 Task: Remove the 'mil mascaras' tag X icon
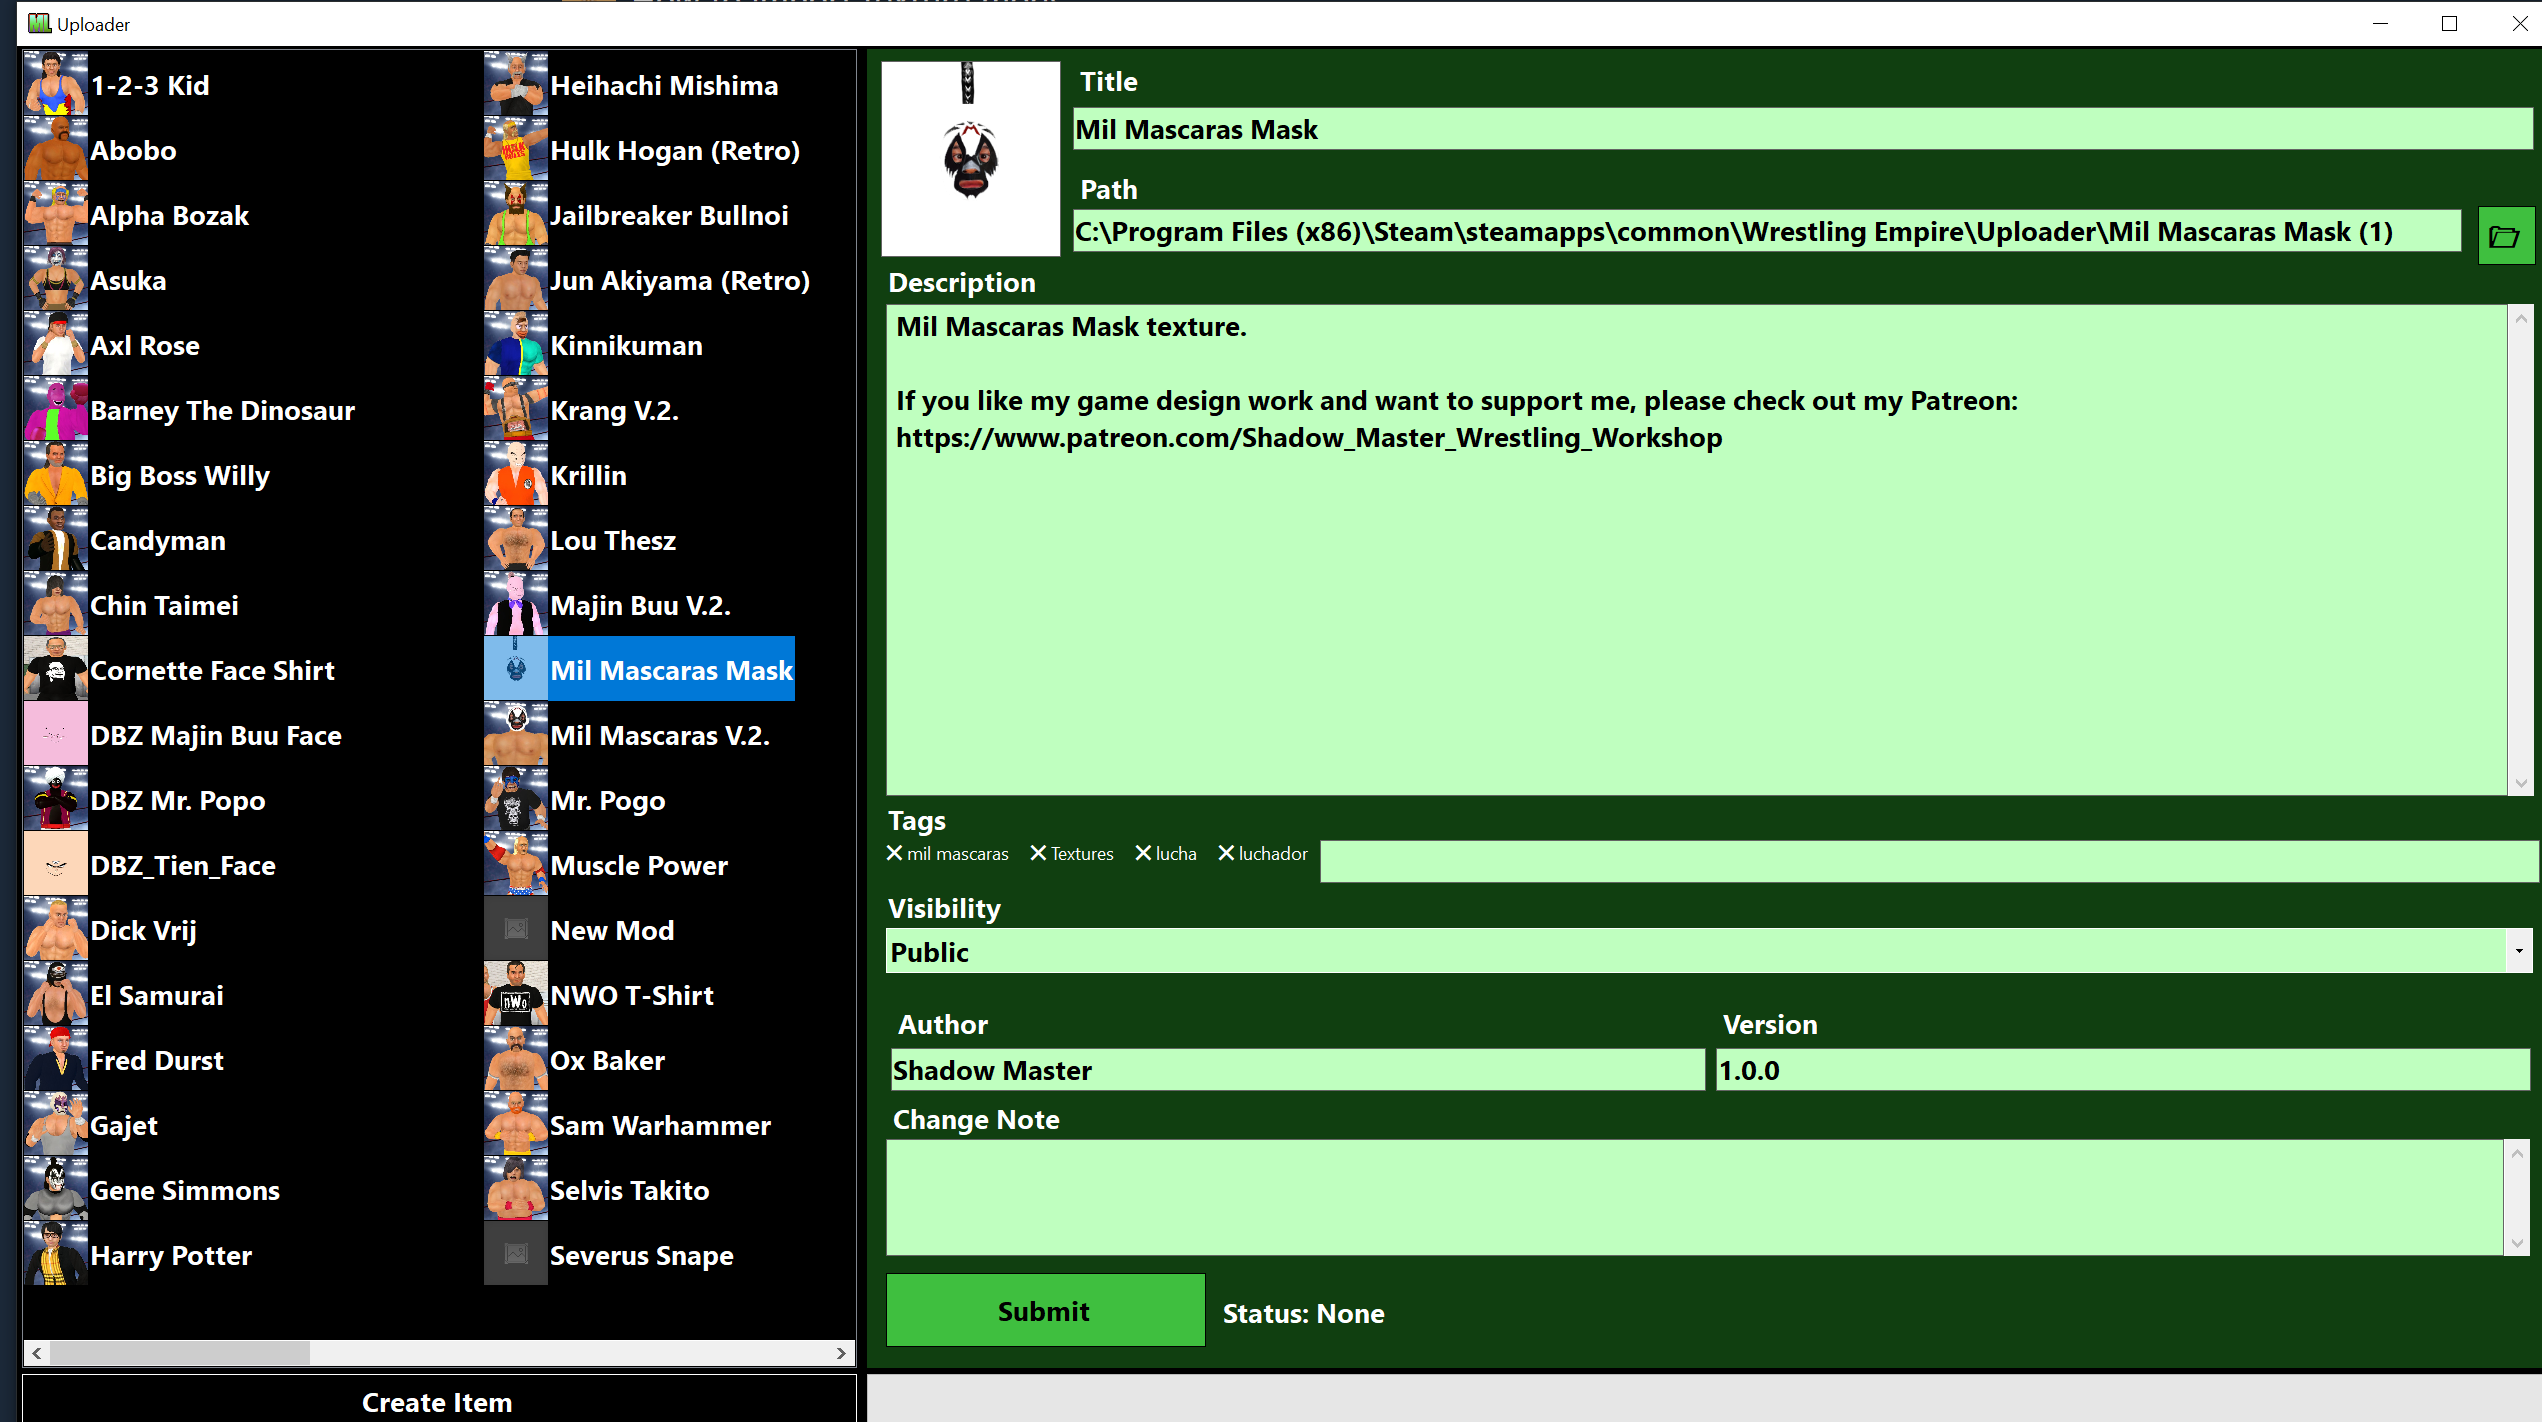[x=895, y=853]
